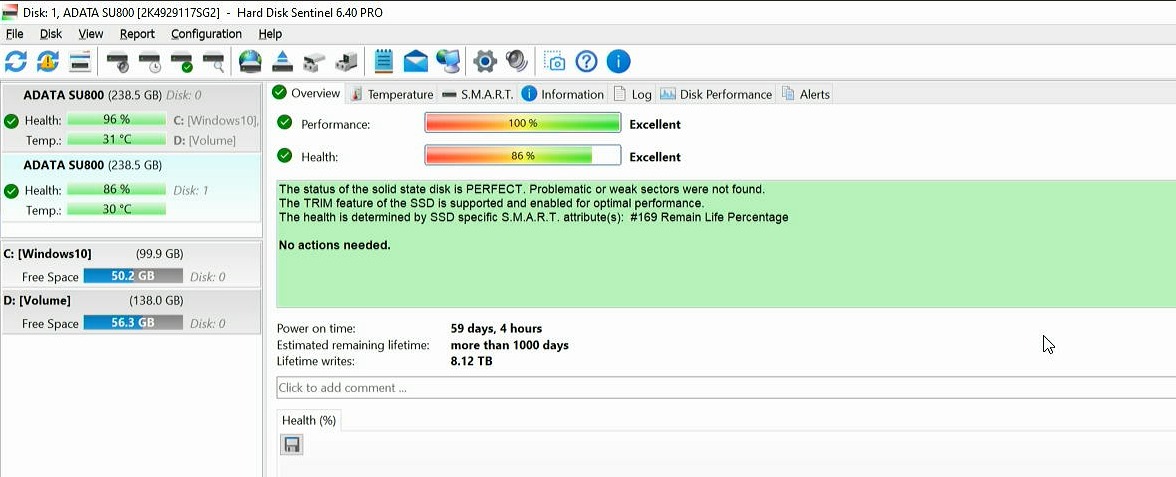Click the globe over disk icon
This screenshot has width=1176, height=477.
pyautogui.click(x=250, y=62)
